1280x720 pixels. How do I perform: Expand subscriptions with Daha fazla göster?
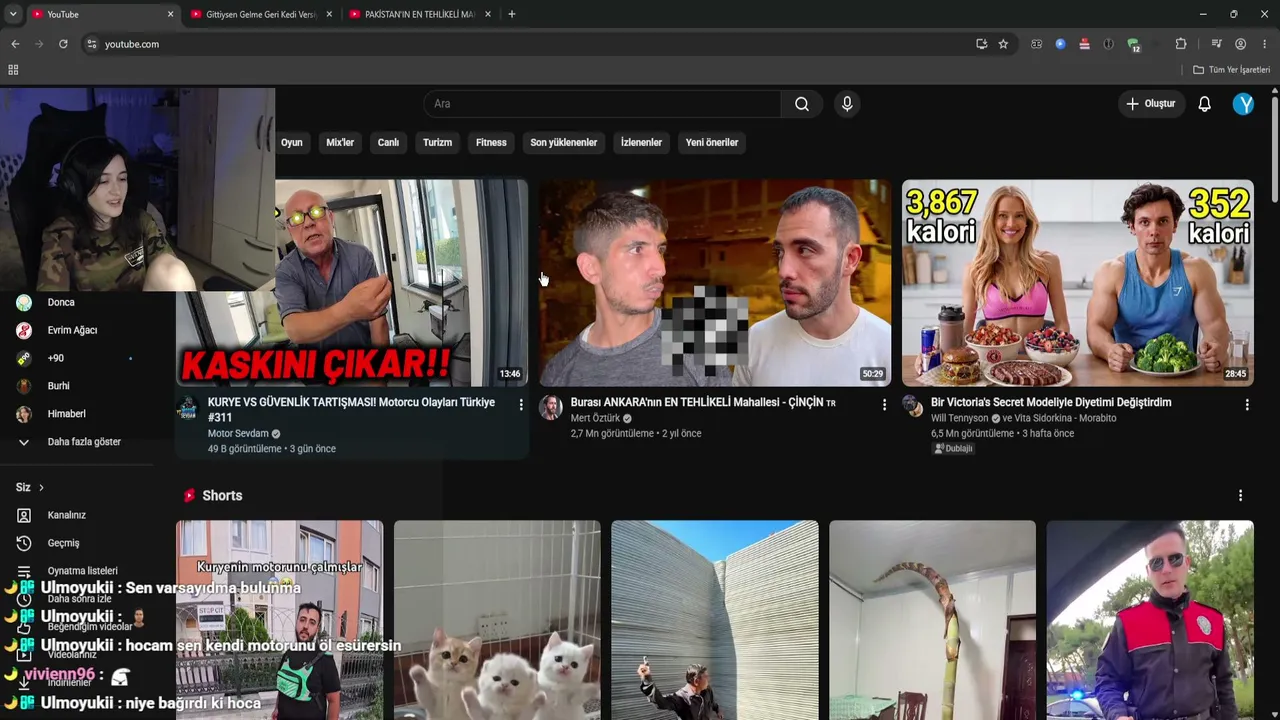[86, 442]
